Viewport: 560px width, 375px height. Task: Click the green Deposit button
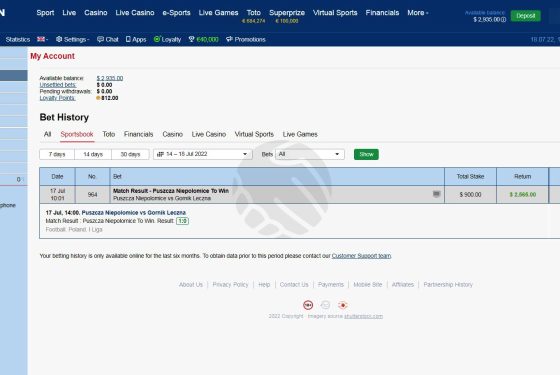pyautogui.click(x=525, y=16)
